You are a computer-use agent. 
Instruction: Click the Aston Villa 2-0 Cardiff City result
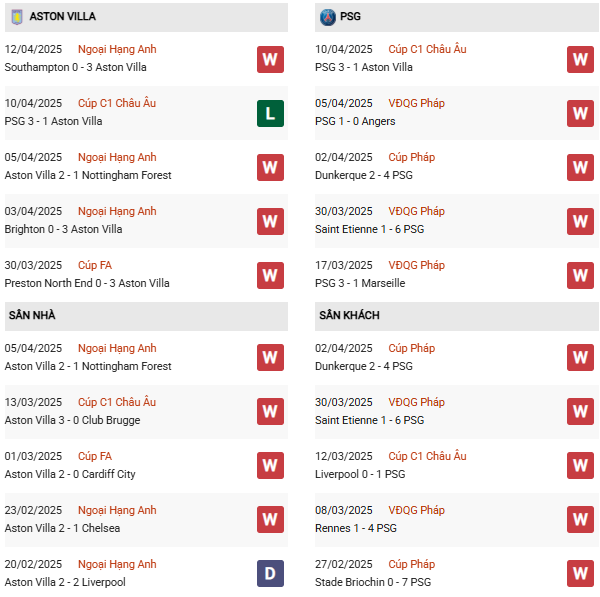[x=70, y=474]
